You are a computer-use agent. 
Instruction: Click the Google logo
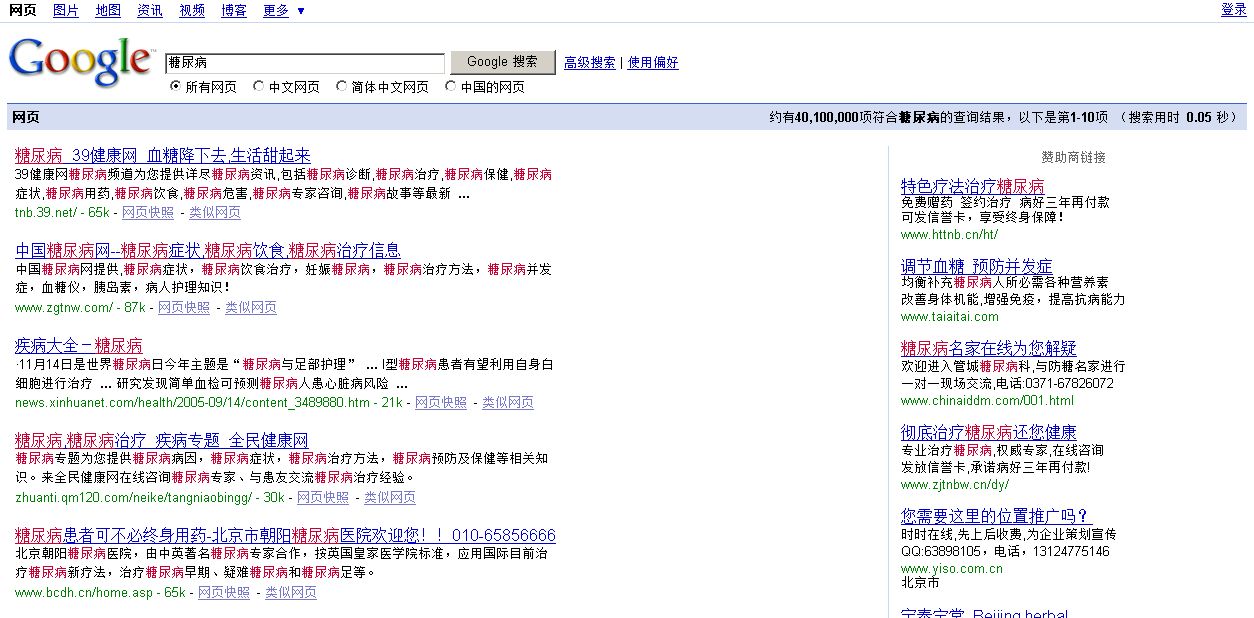pyautogui.click(x=80, y=62)
